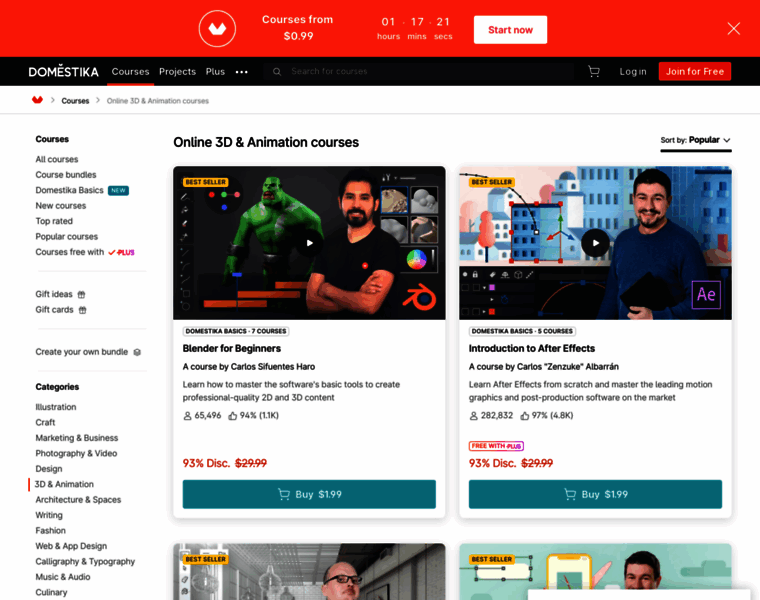Select Architecture & Spaces category
The height and width of the screenshot is (600, 760).
[x=78, y=500]
